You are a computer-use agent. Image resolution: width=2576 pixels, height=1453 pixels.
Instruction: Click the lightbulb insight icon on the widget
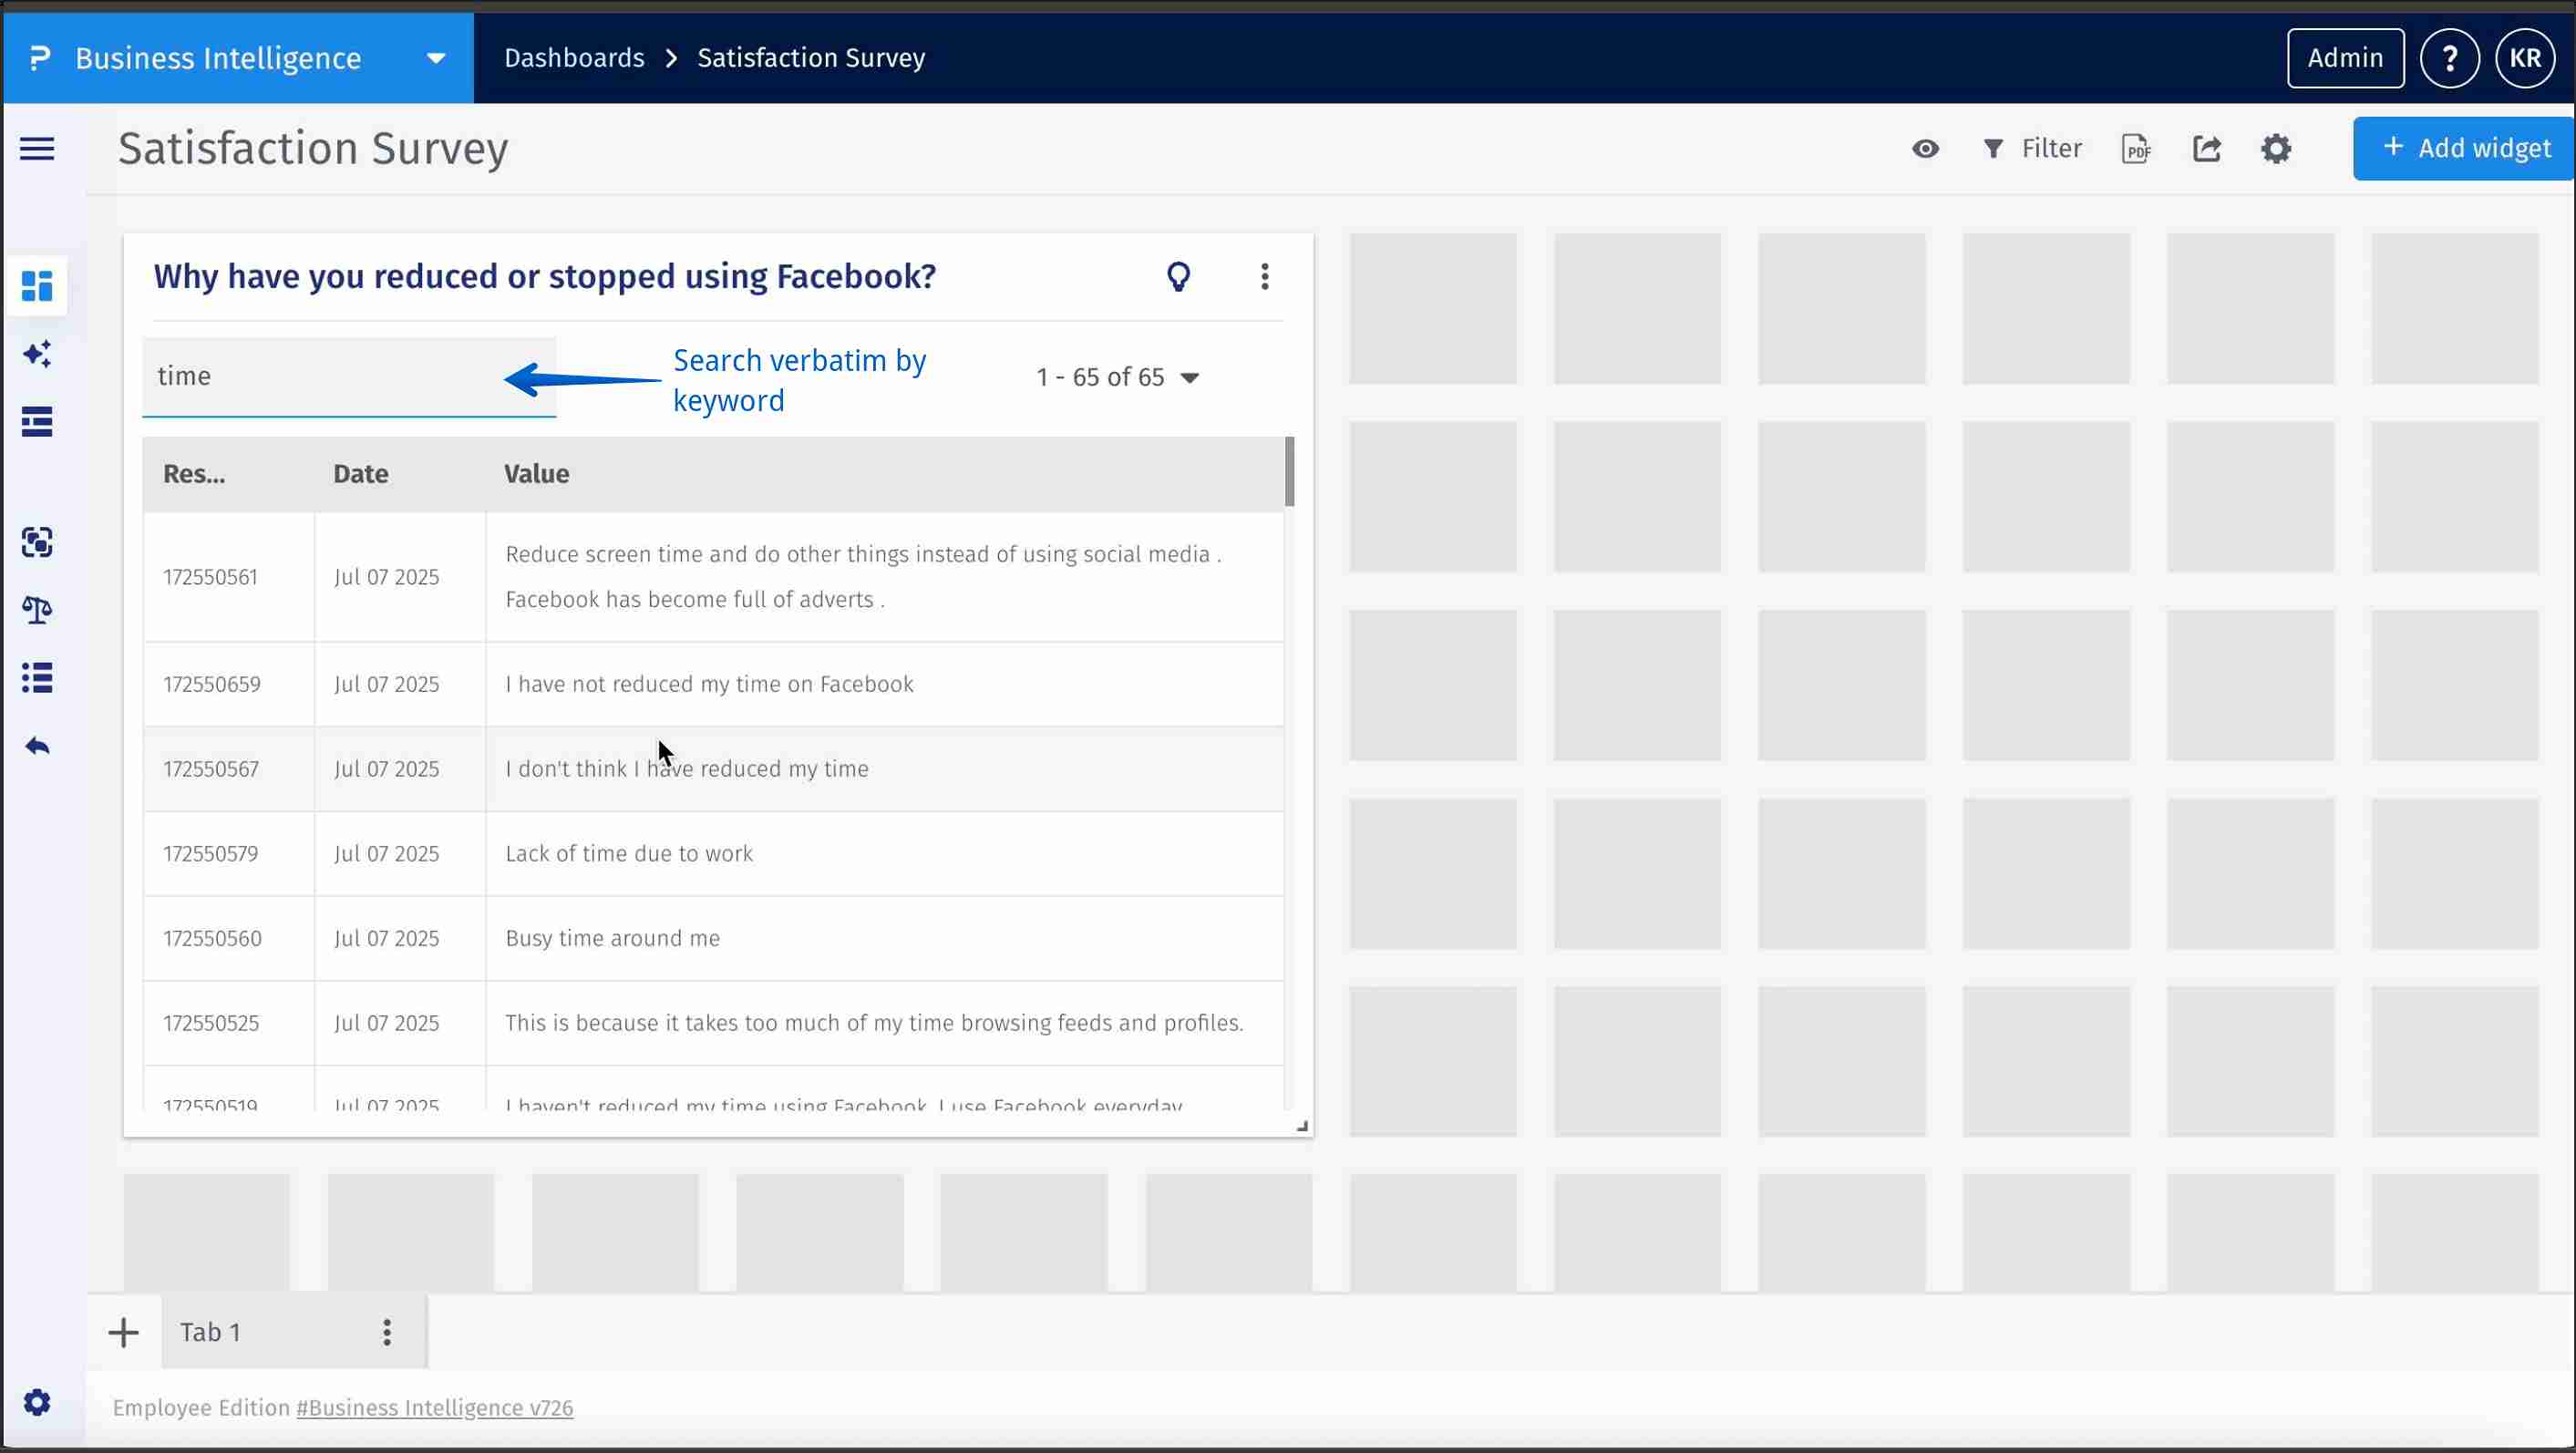coord(1179,276)
